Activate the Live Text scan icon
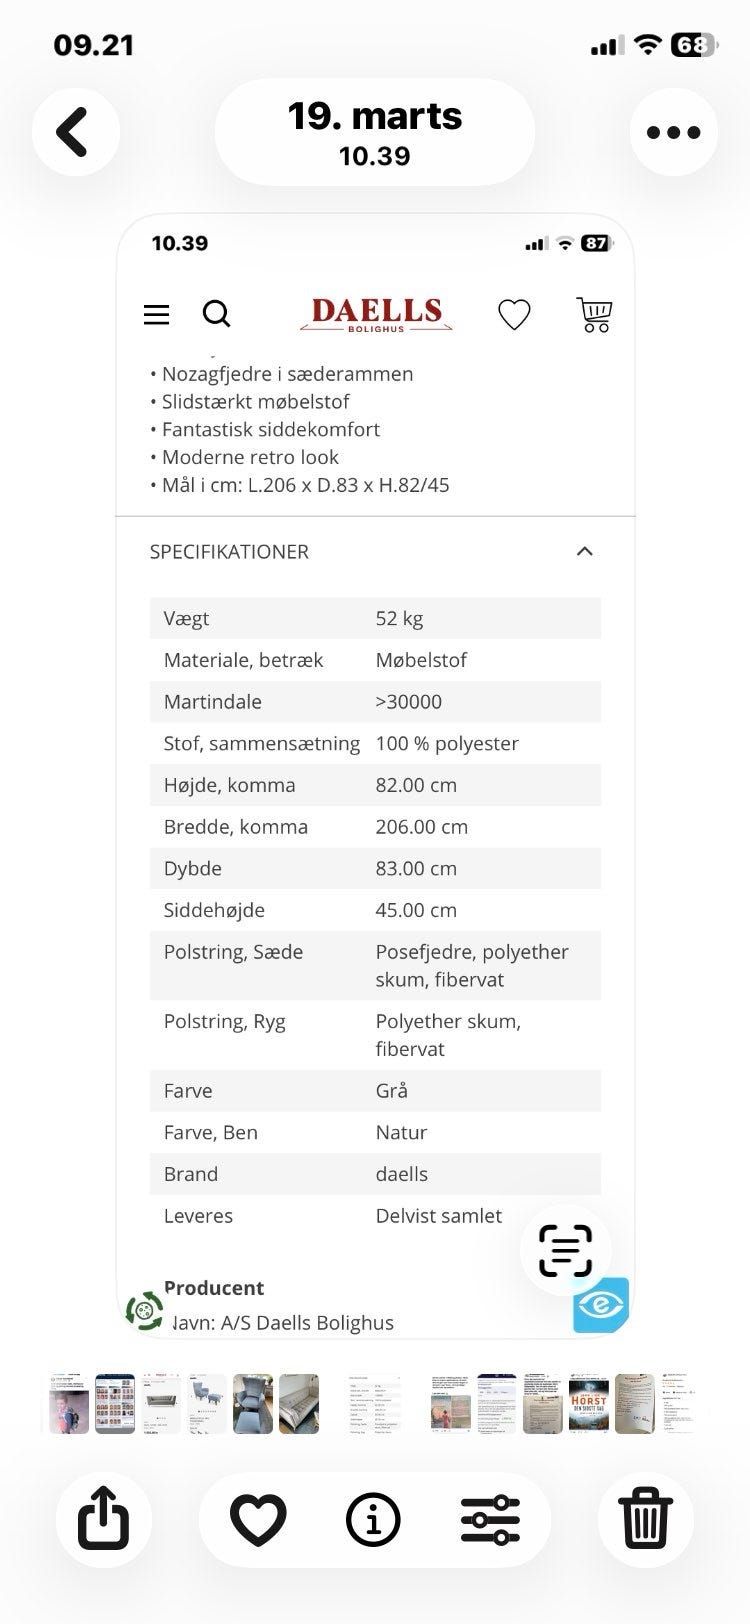Image resolution: width=750 pixels, height=1624 pixels. pos(565,1250)
